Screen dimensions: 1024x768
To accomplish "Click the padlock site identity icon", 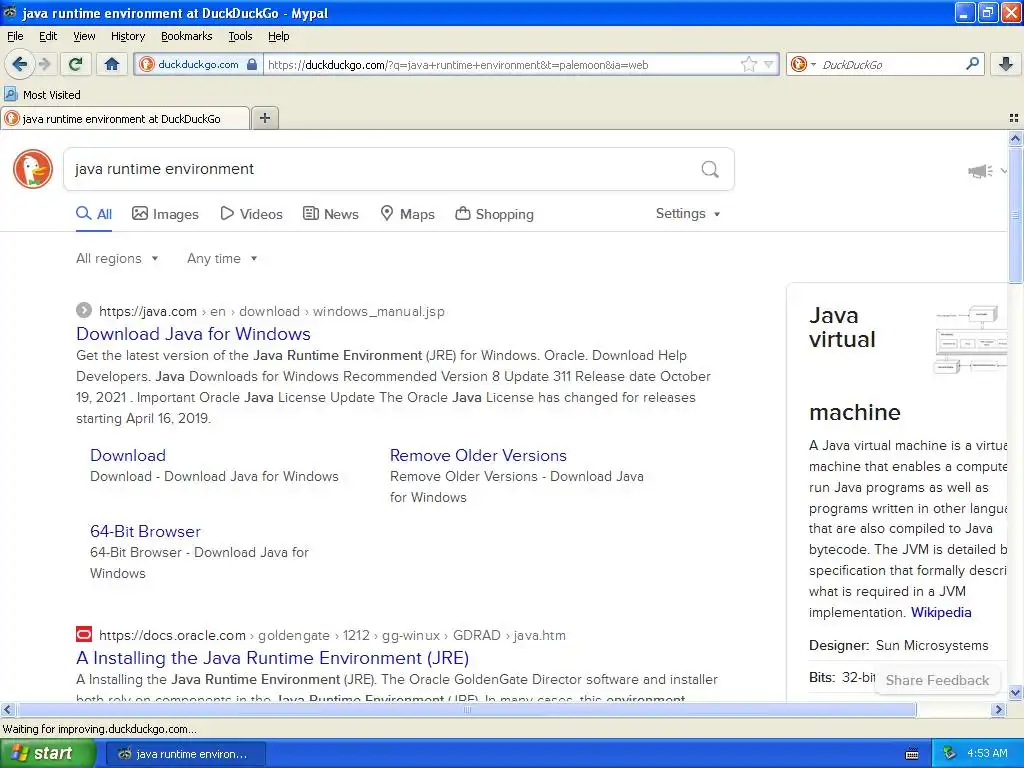I will point(252,64).
